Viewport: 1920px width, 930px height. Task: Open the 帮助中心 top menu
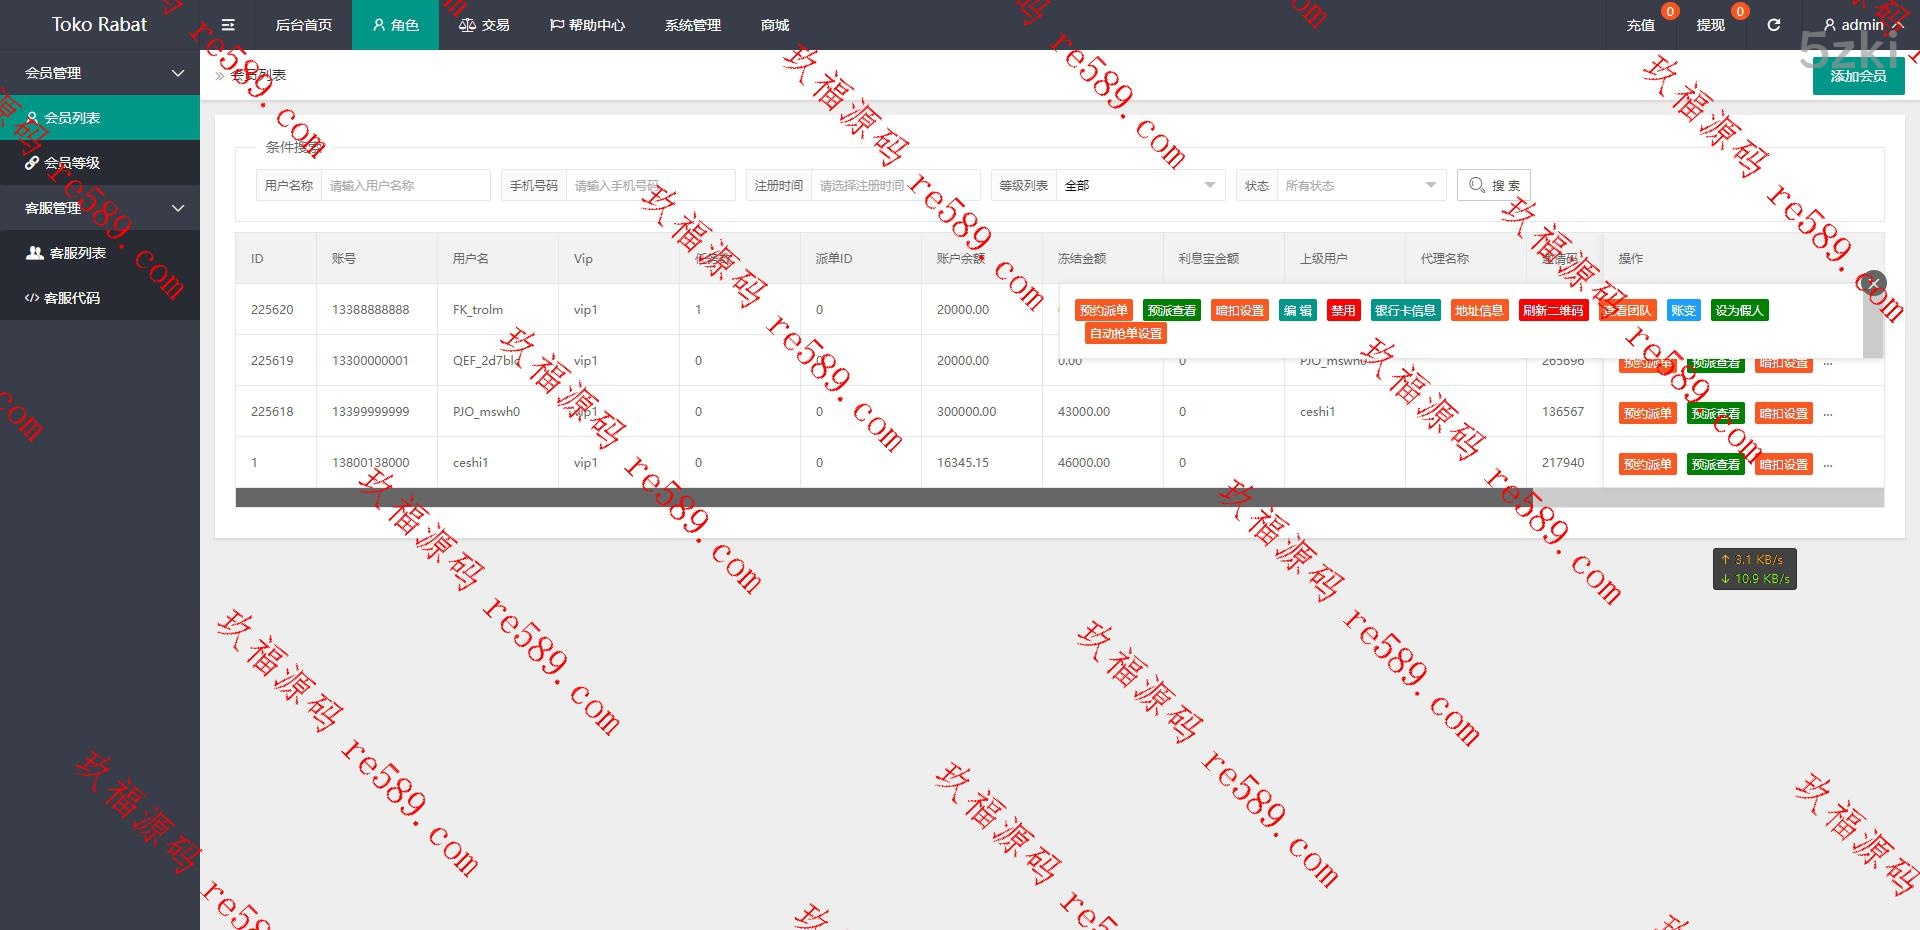[x=587, y=25]
